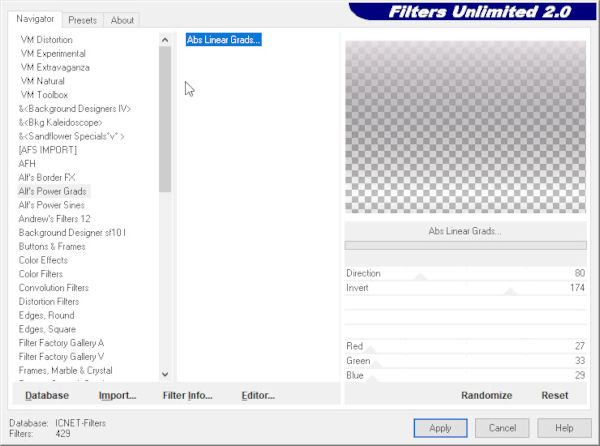Image resolution: width=600 pixels, height=446 pixels.
Task: Select Alf's Power Grads category
Action: tap(52, 191)
